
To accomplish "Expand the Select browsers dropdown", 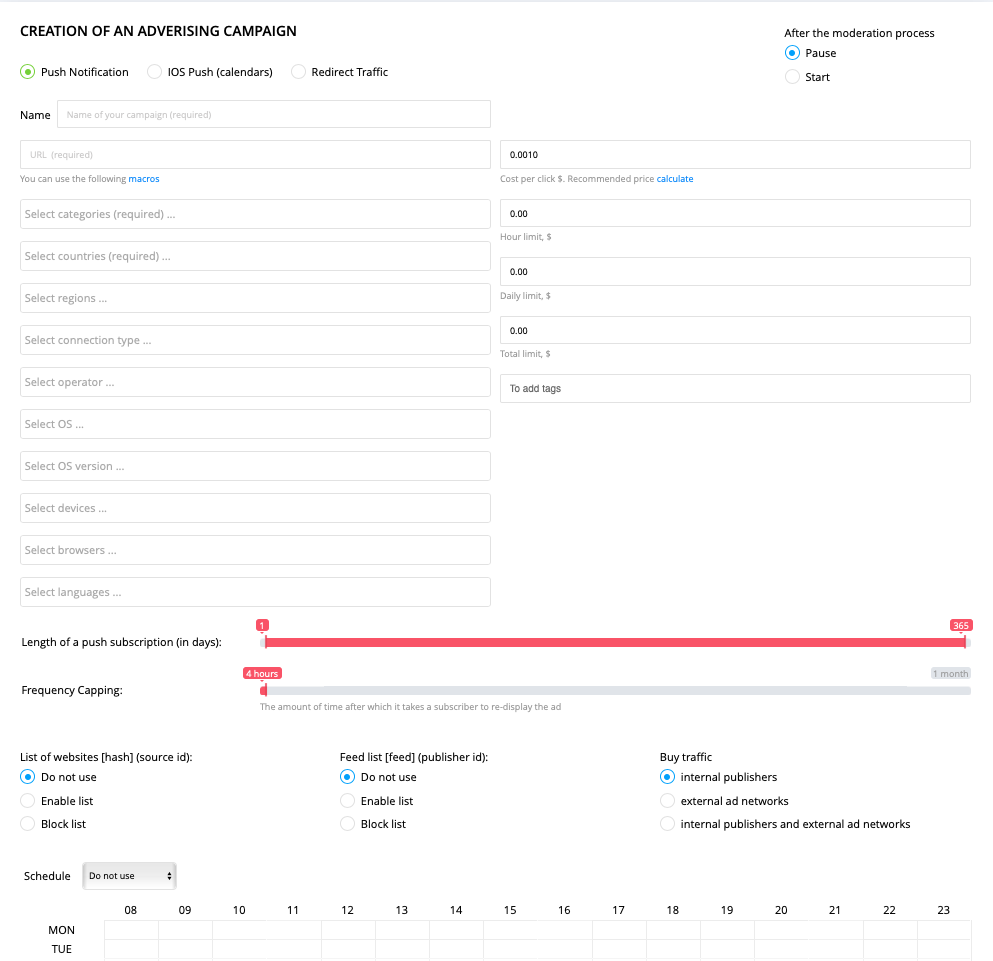I will pyautogui.click(x=255, y=550).
